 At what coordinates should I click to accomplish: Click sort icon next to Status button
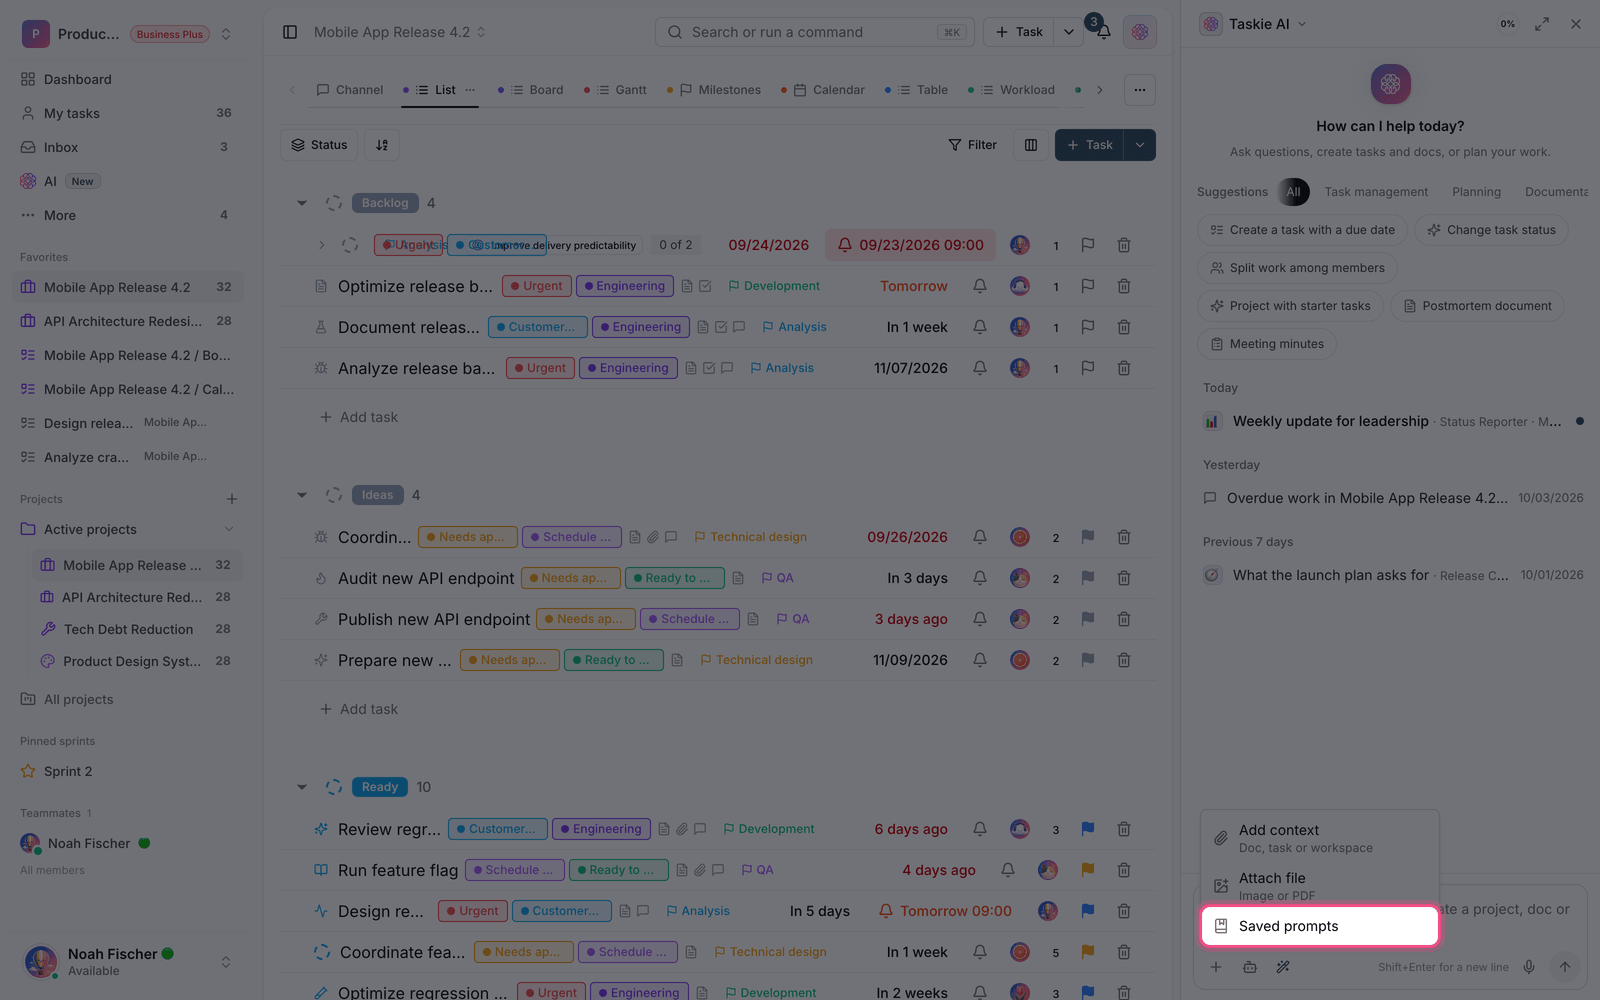382,145
